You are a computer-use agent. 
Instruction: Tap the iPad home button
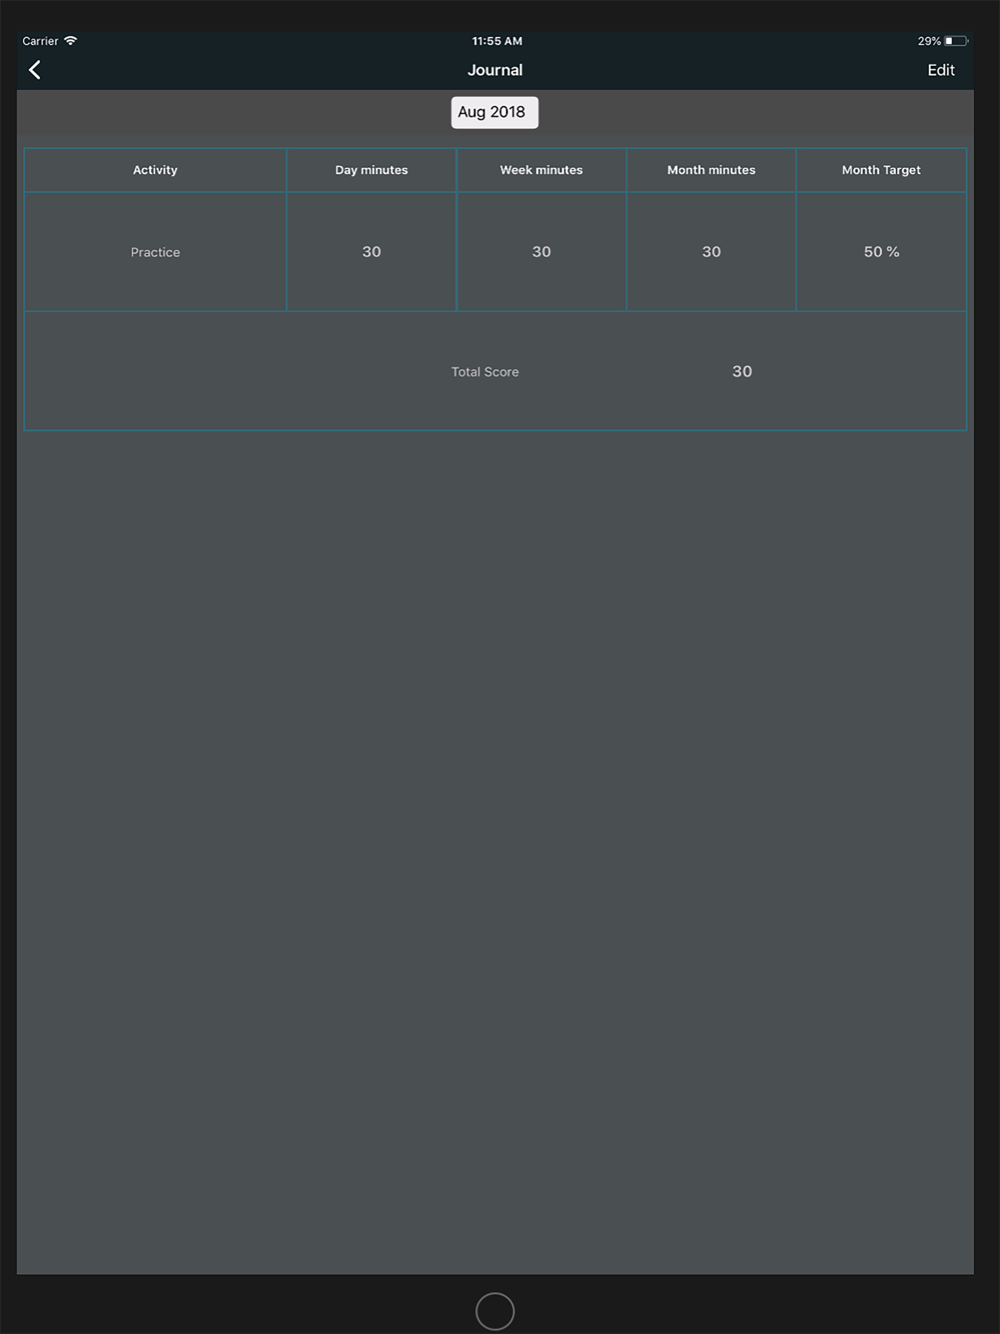coord(495,1311)
